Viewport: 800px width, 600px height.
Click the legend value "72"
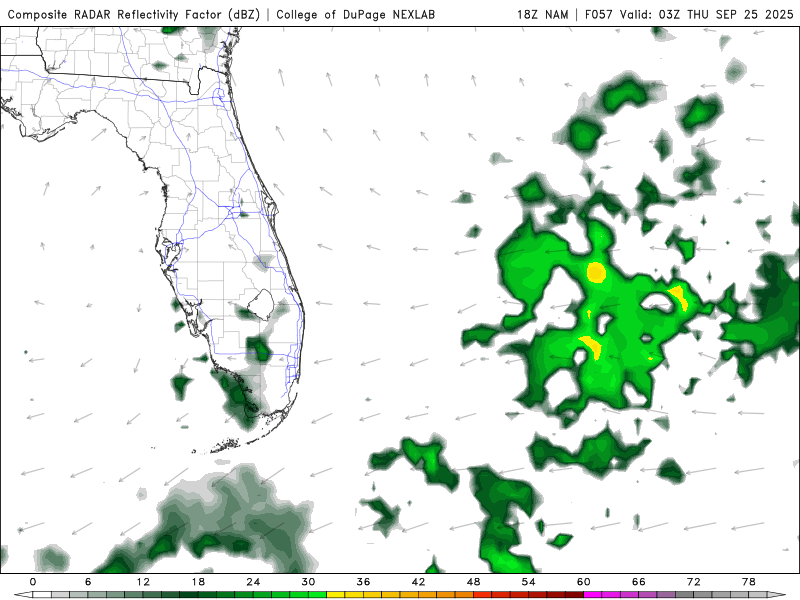tap(694, 582)
